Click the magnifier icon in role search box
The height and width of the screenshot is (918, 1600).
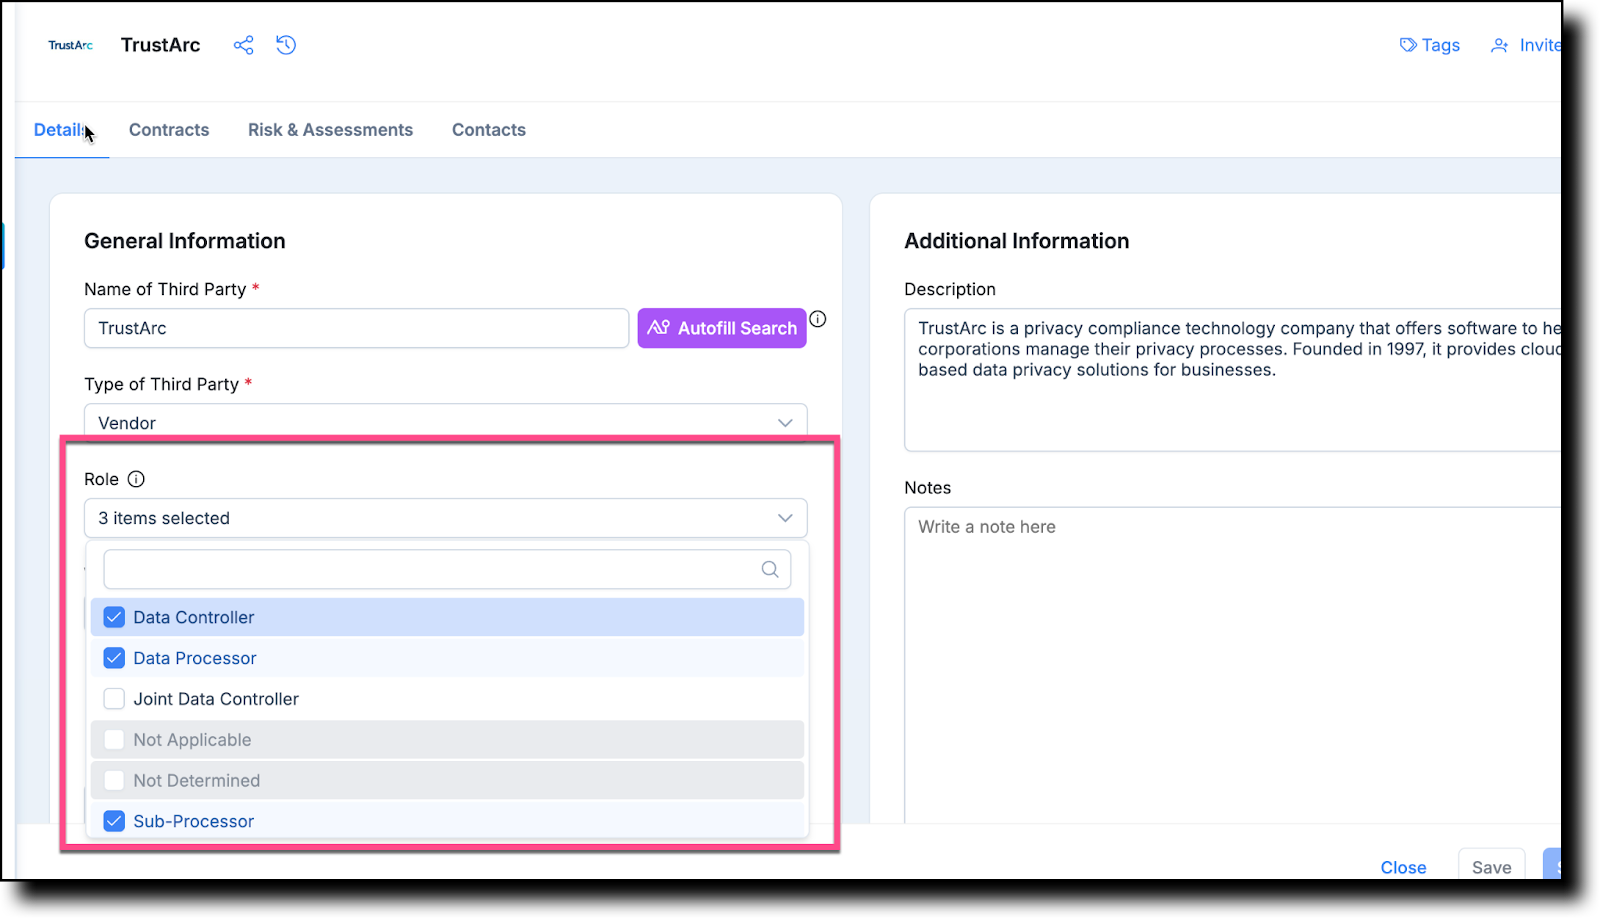point(769,569)
